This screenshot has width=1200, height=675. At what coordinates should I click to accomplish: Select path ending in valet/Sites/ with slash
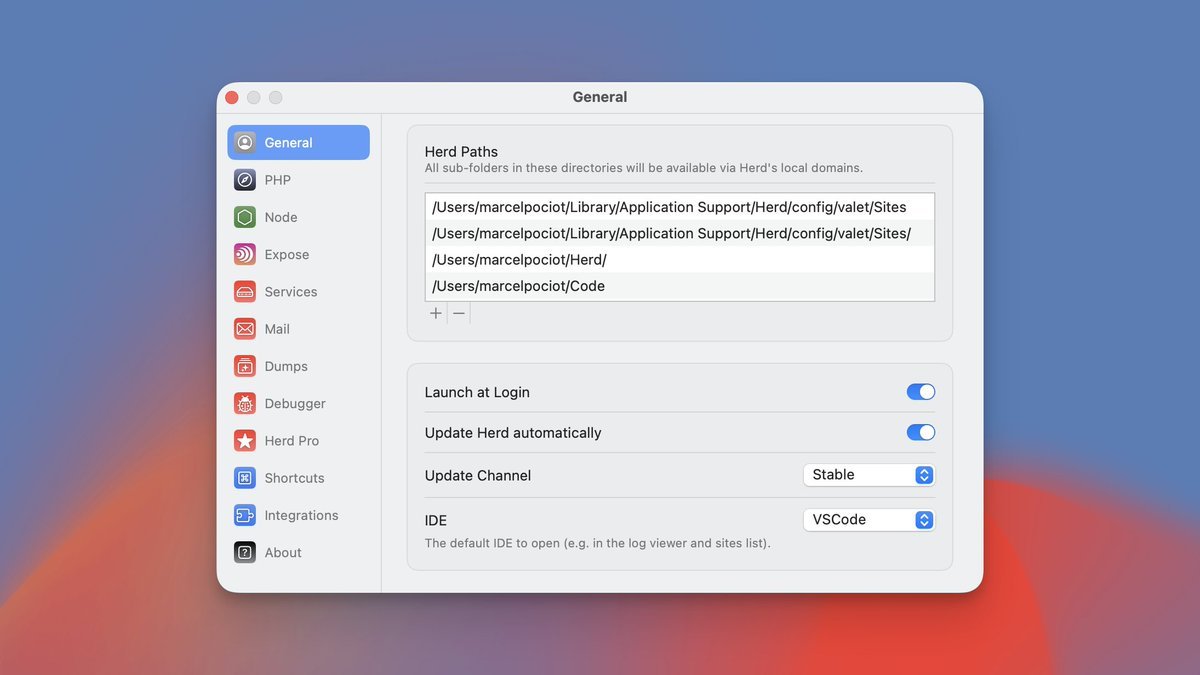pos(680,233)
